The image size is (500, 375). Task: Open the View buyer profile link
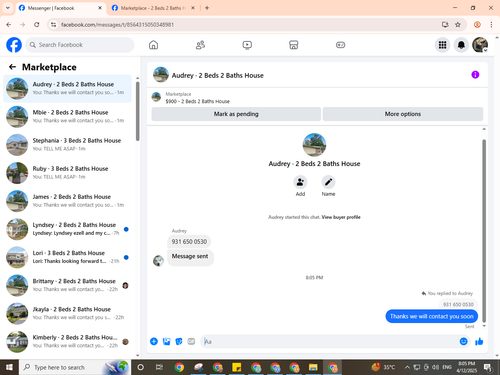point(341,217)
